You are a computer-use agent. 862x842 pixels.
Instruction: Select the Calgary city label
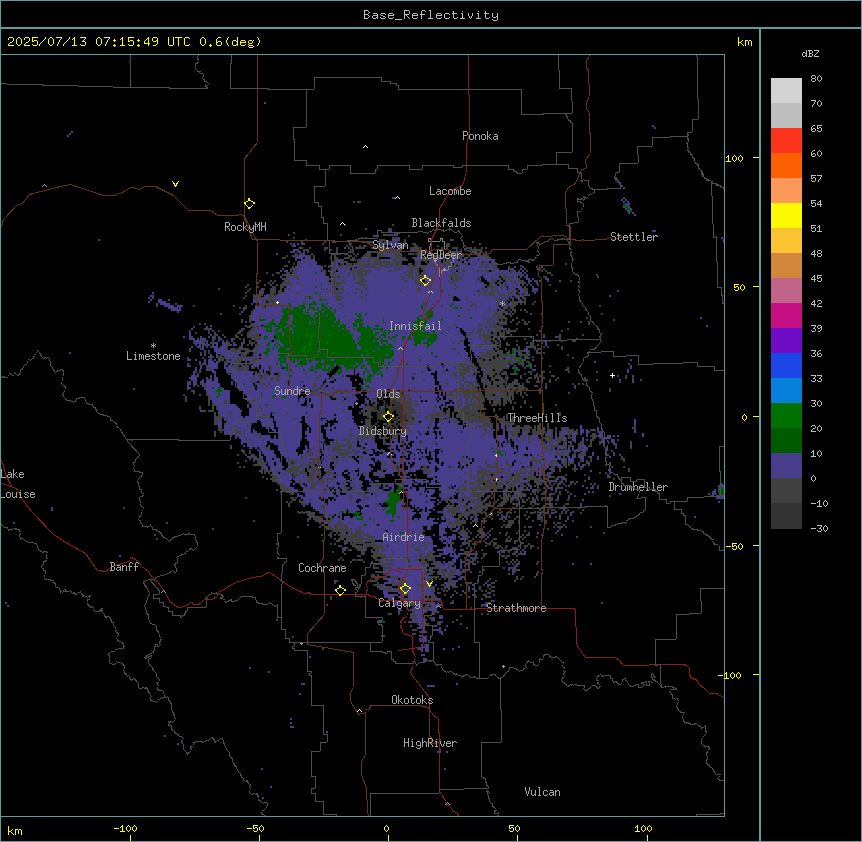[399, 603]
